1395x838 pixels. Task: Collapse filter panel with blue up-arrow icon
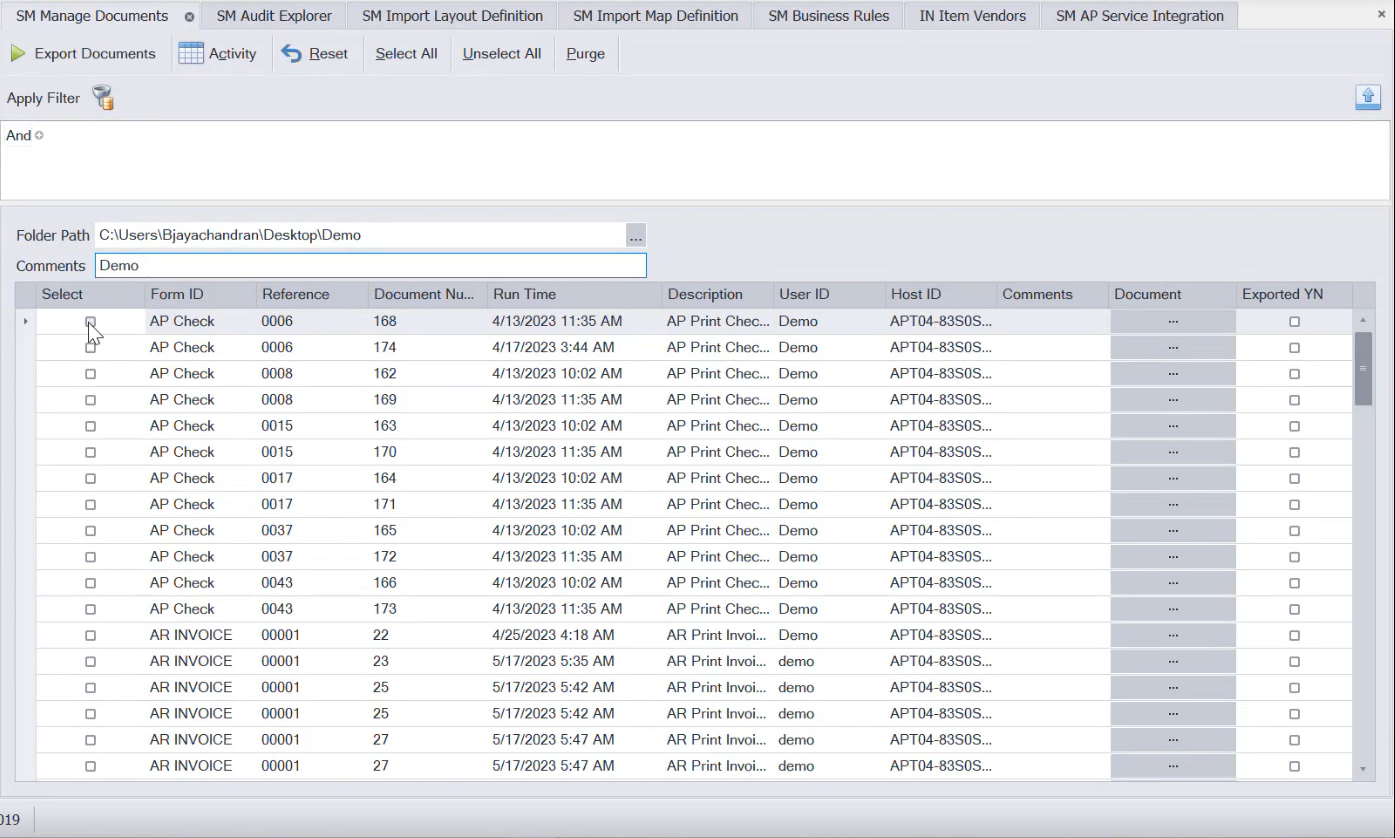1368,97
